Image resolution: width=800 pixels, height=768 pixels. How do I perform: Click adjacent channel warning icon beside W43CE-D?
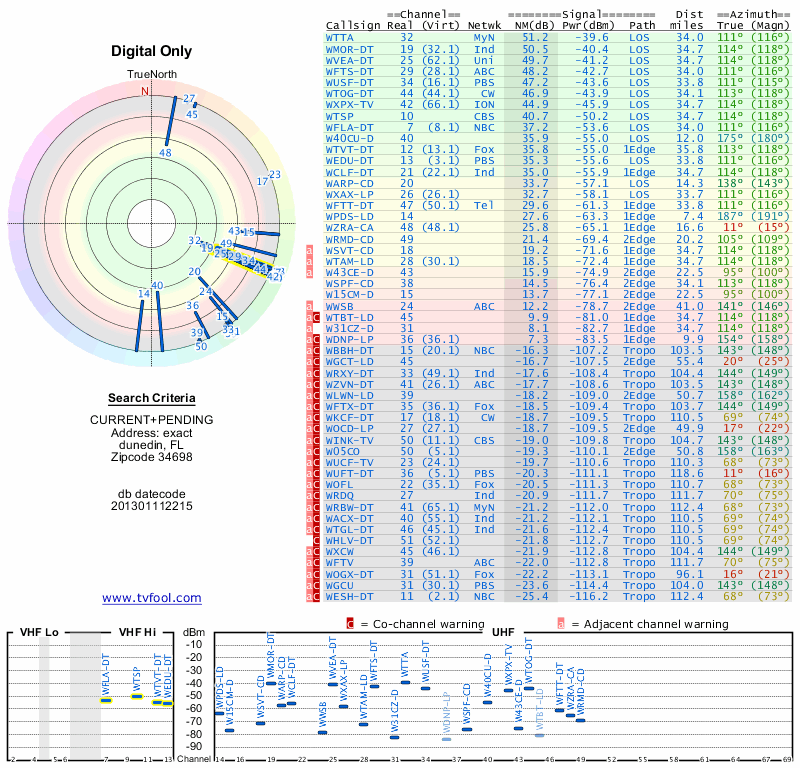309,272
